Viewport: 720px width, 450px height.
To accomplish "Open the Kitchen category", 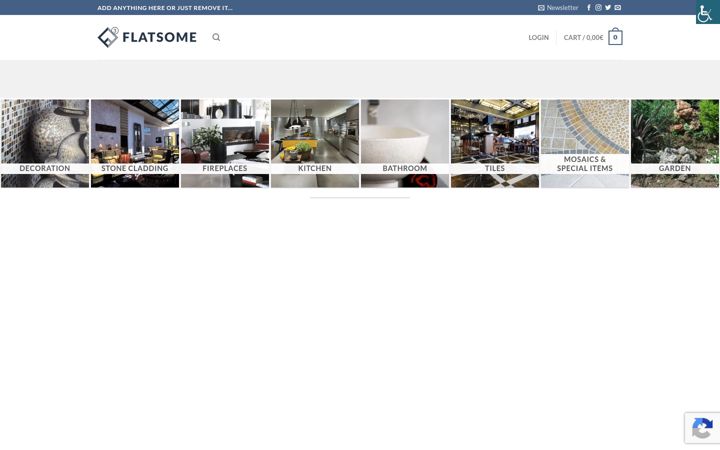I will tap(315, 143).
